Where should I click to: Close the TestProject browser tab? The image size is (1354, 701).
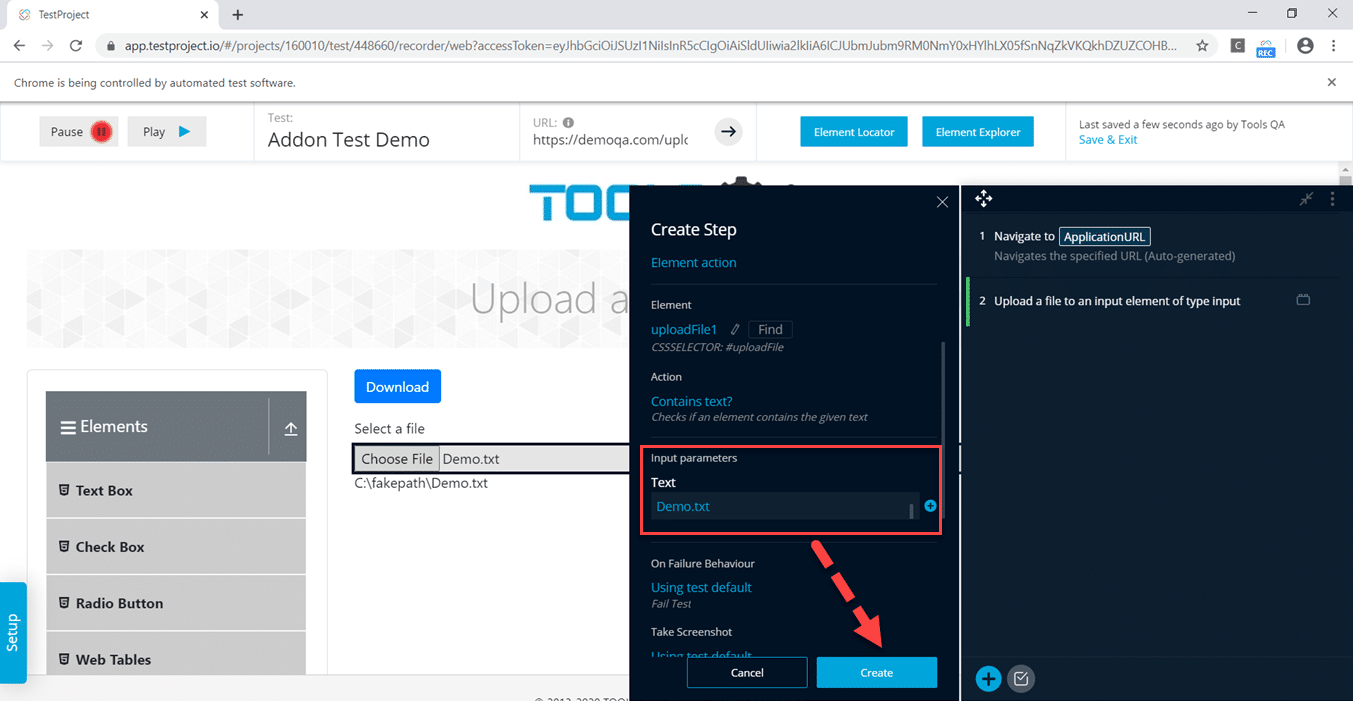pos(204,15)
